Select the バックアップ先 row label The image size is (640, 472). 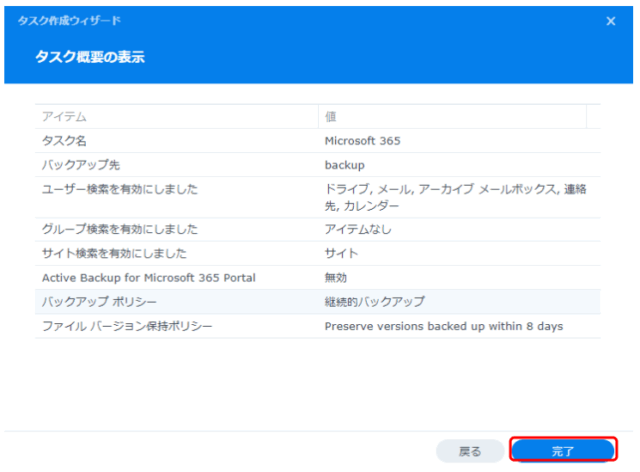pos(76,164)
